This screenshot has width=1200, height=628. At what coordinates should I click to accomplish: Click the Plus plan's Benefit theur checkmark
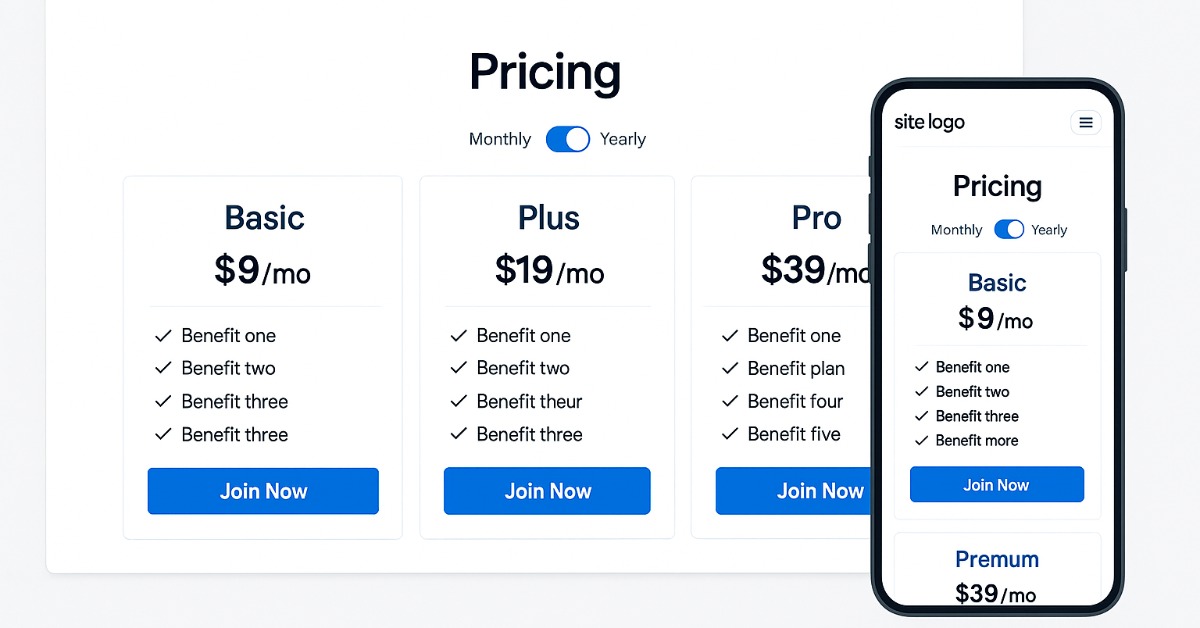[459, 401]
